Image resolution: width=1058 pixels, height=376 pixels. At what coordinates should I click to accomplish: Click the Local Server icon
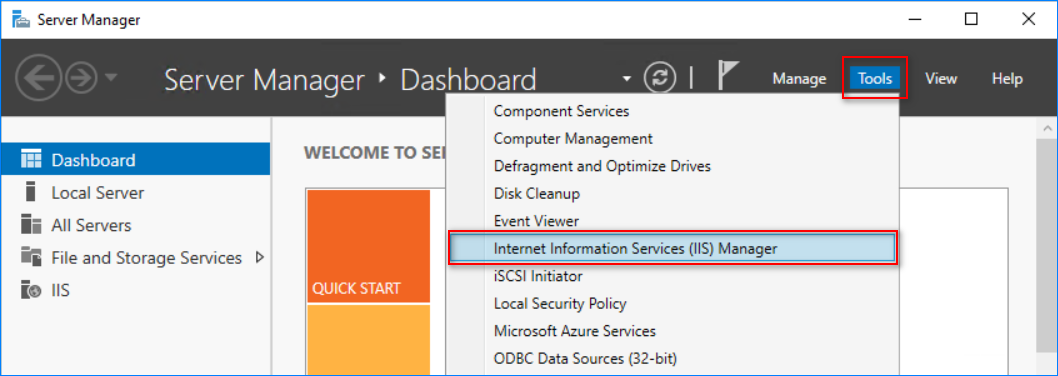(31, 192)
